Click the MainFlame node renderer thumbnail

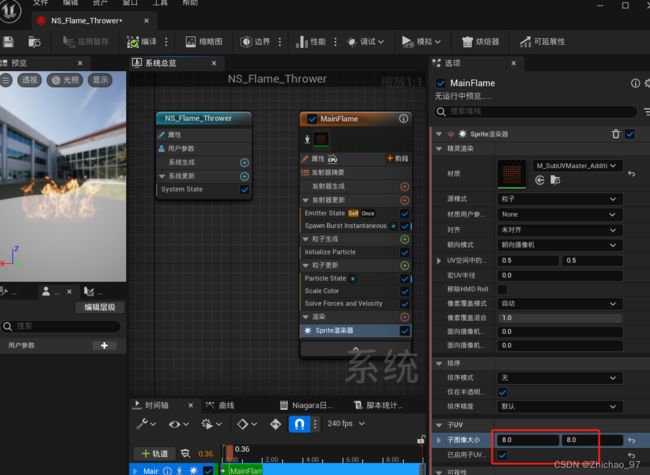coord(321,139)
